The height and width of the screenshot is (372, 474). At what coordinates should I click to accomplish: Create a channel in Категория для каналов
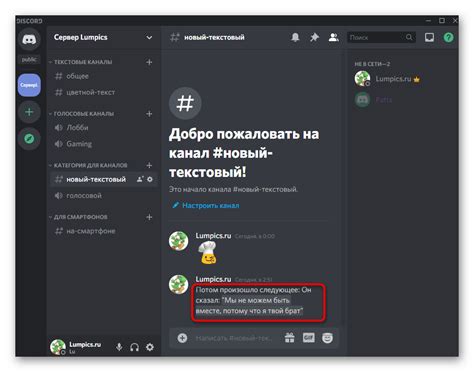click(x=149, y=165)
